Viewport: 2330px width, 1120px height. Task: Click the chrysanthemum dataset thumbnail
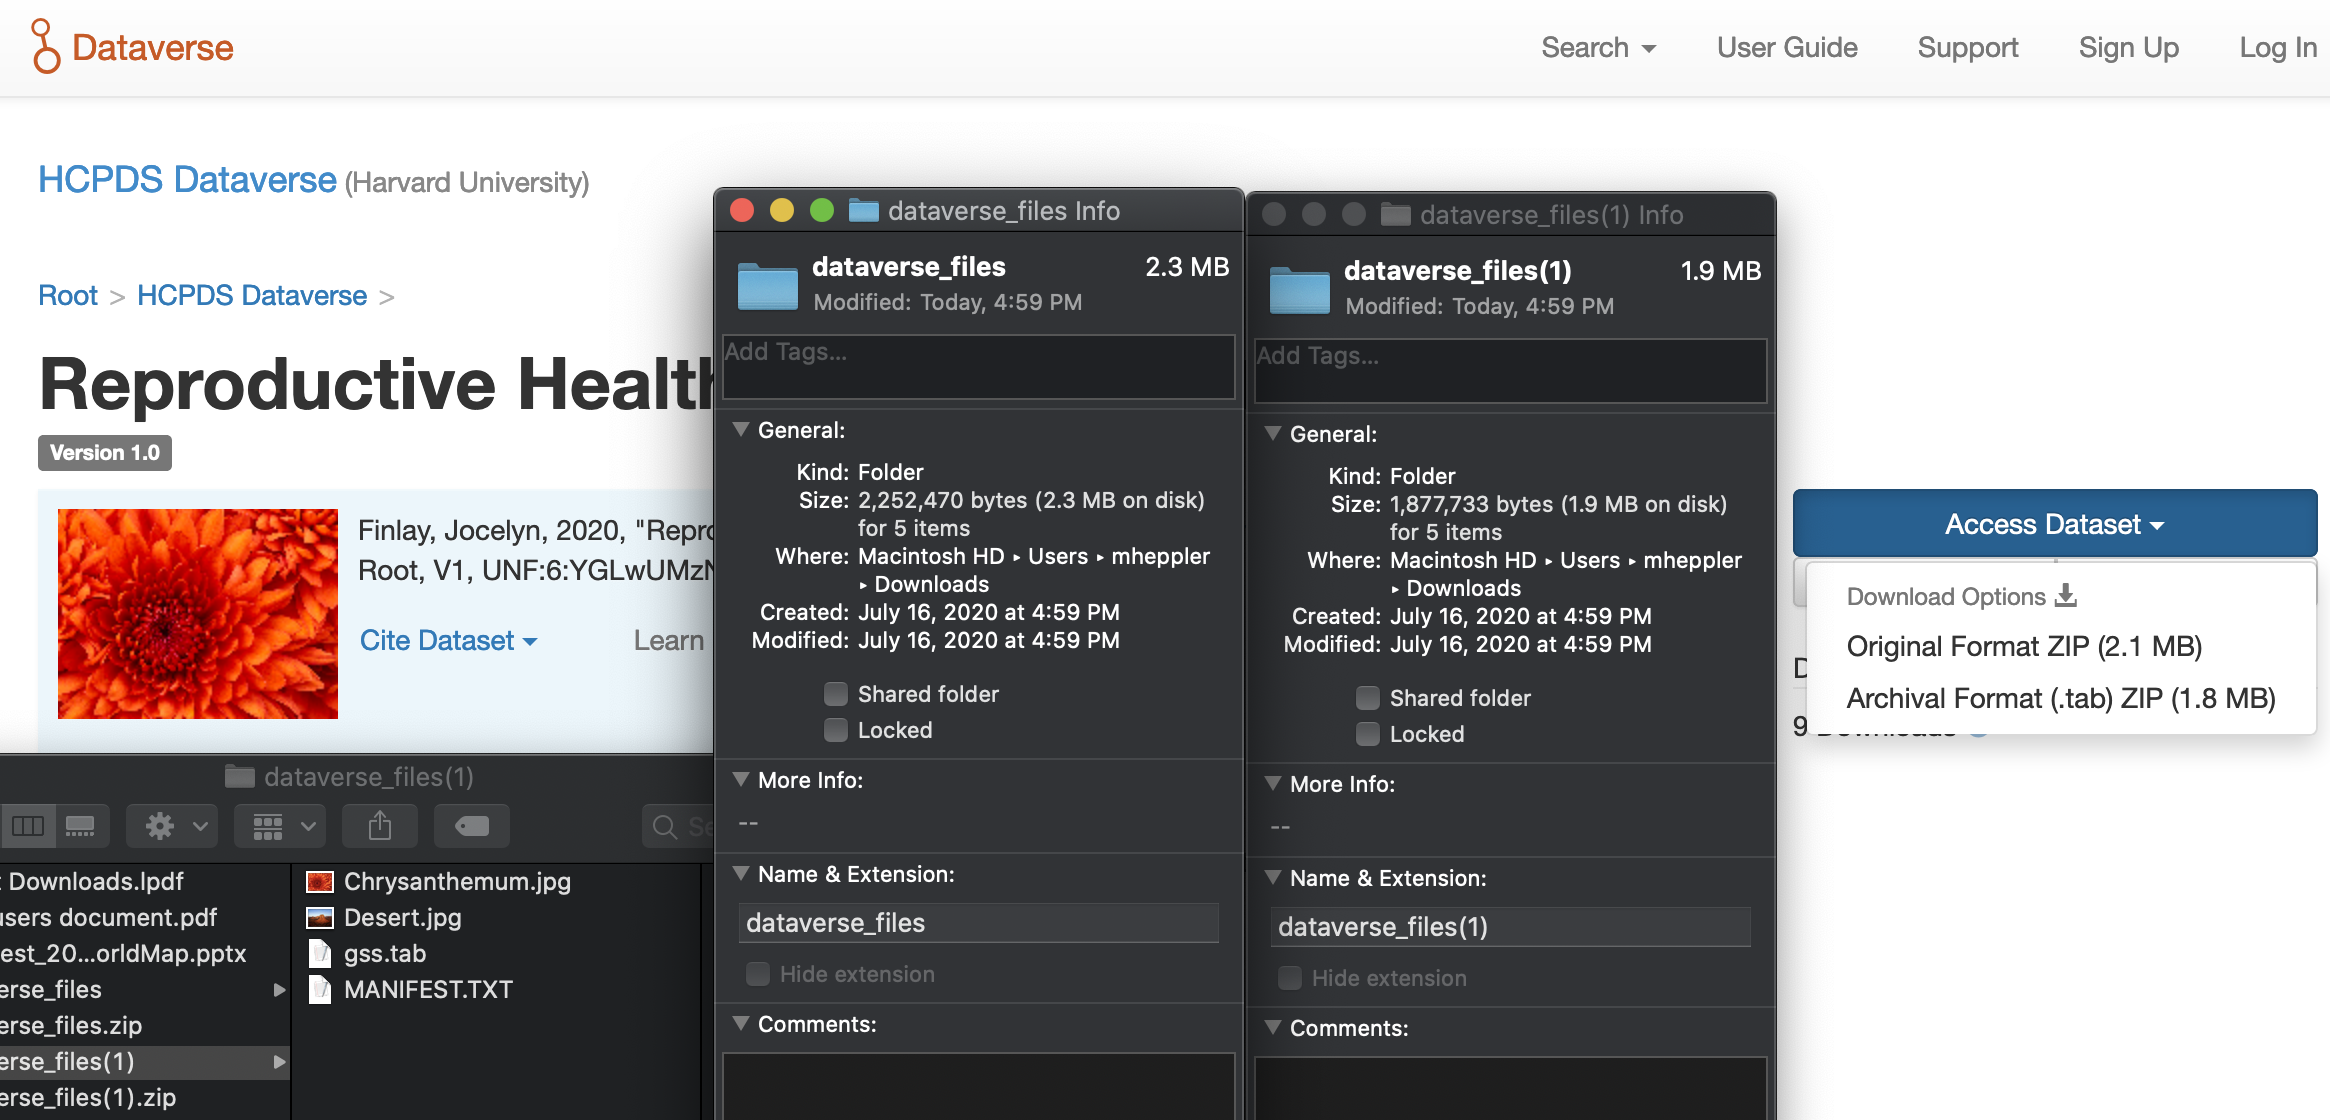pyautogui.click(x=198, y=613)
